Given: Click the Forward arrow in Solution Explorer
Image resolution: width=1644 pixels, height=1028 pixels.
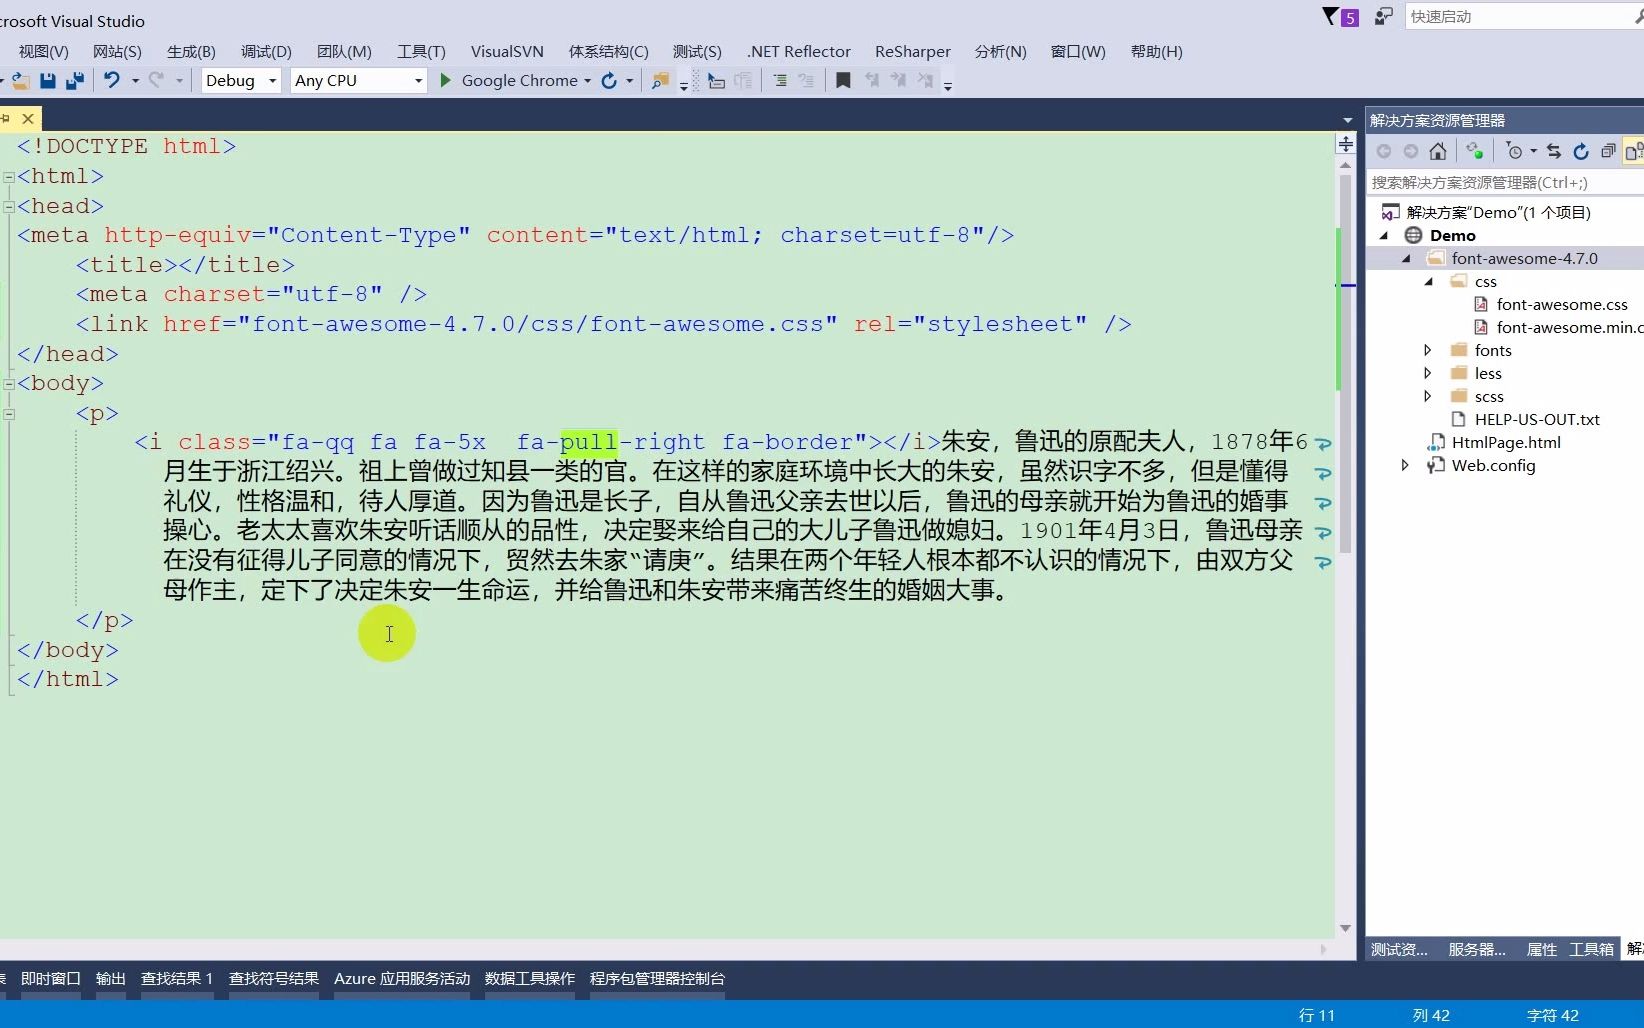Looking at the screenshot, I should [x=1411, y=151].
